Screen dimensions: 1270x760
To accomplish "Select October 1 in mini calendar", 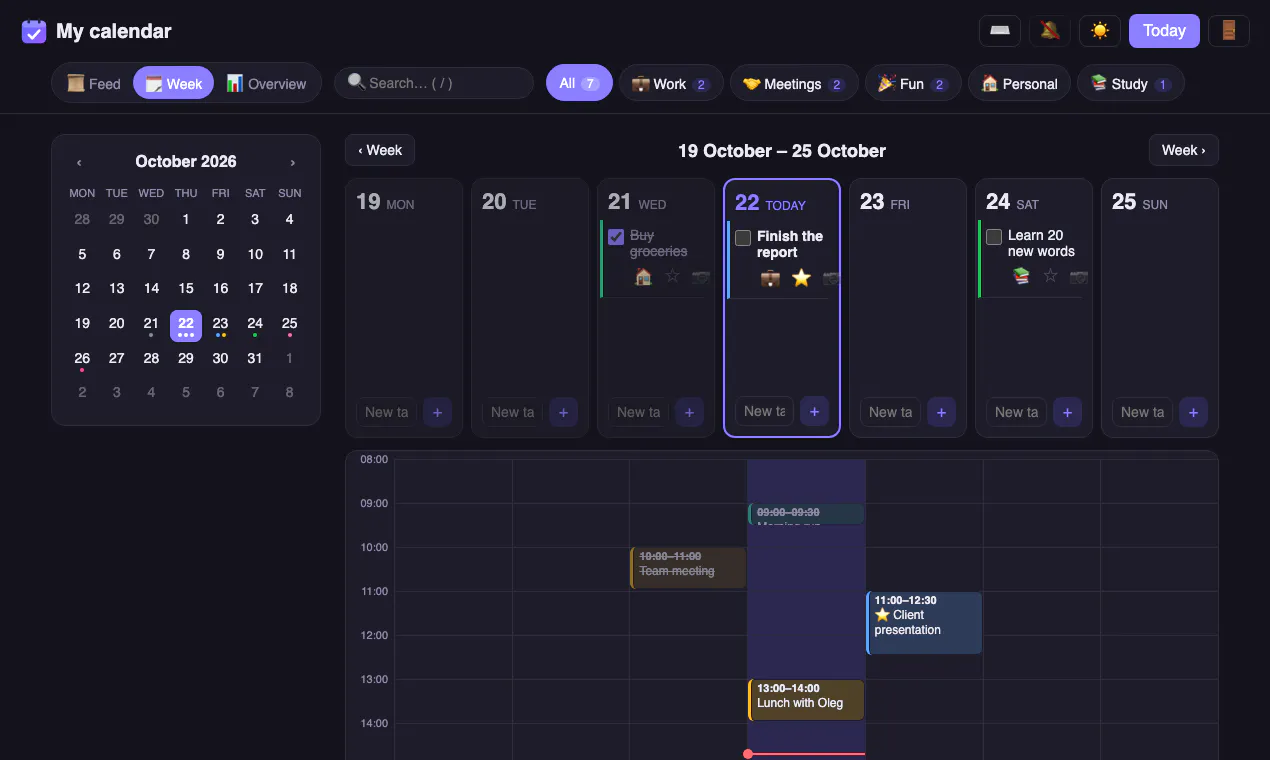I will (x=186, y=220).
